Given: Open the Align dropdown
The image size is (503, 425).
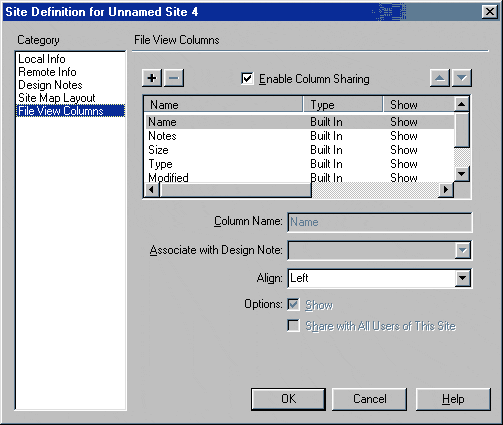Looking at the screenshot, I should [463, 278].
